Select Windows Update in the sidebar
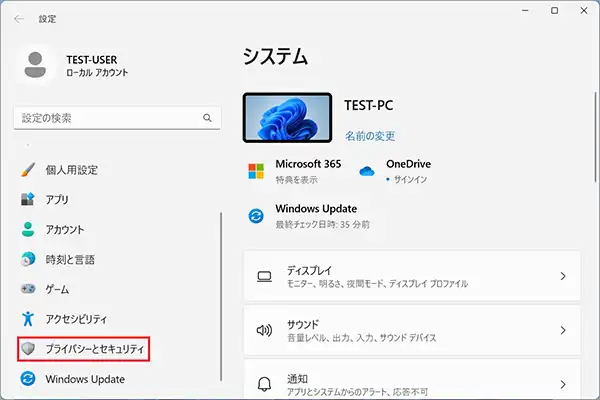Screen dimensions: 600x400 click(85, 379)
